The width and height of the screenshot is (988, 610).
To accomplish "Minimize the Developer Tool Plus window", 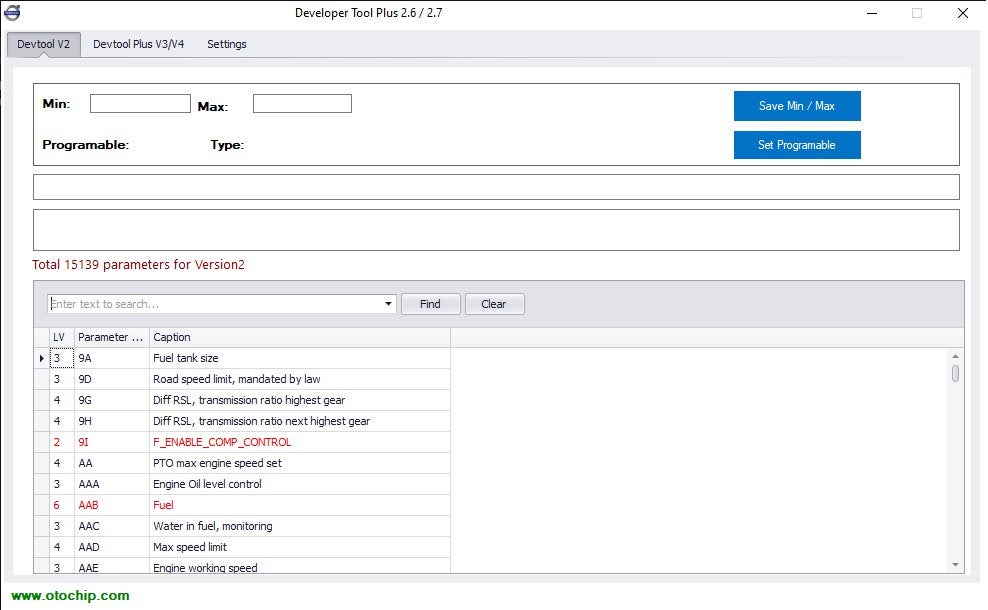I will [872, 13].
